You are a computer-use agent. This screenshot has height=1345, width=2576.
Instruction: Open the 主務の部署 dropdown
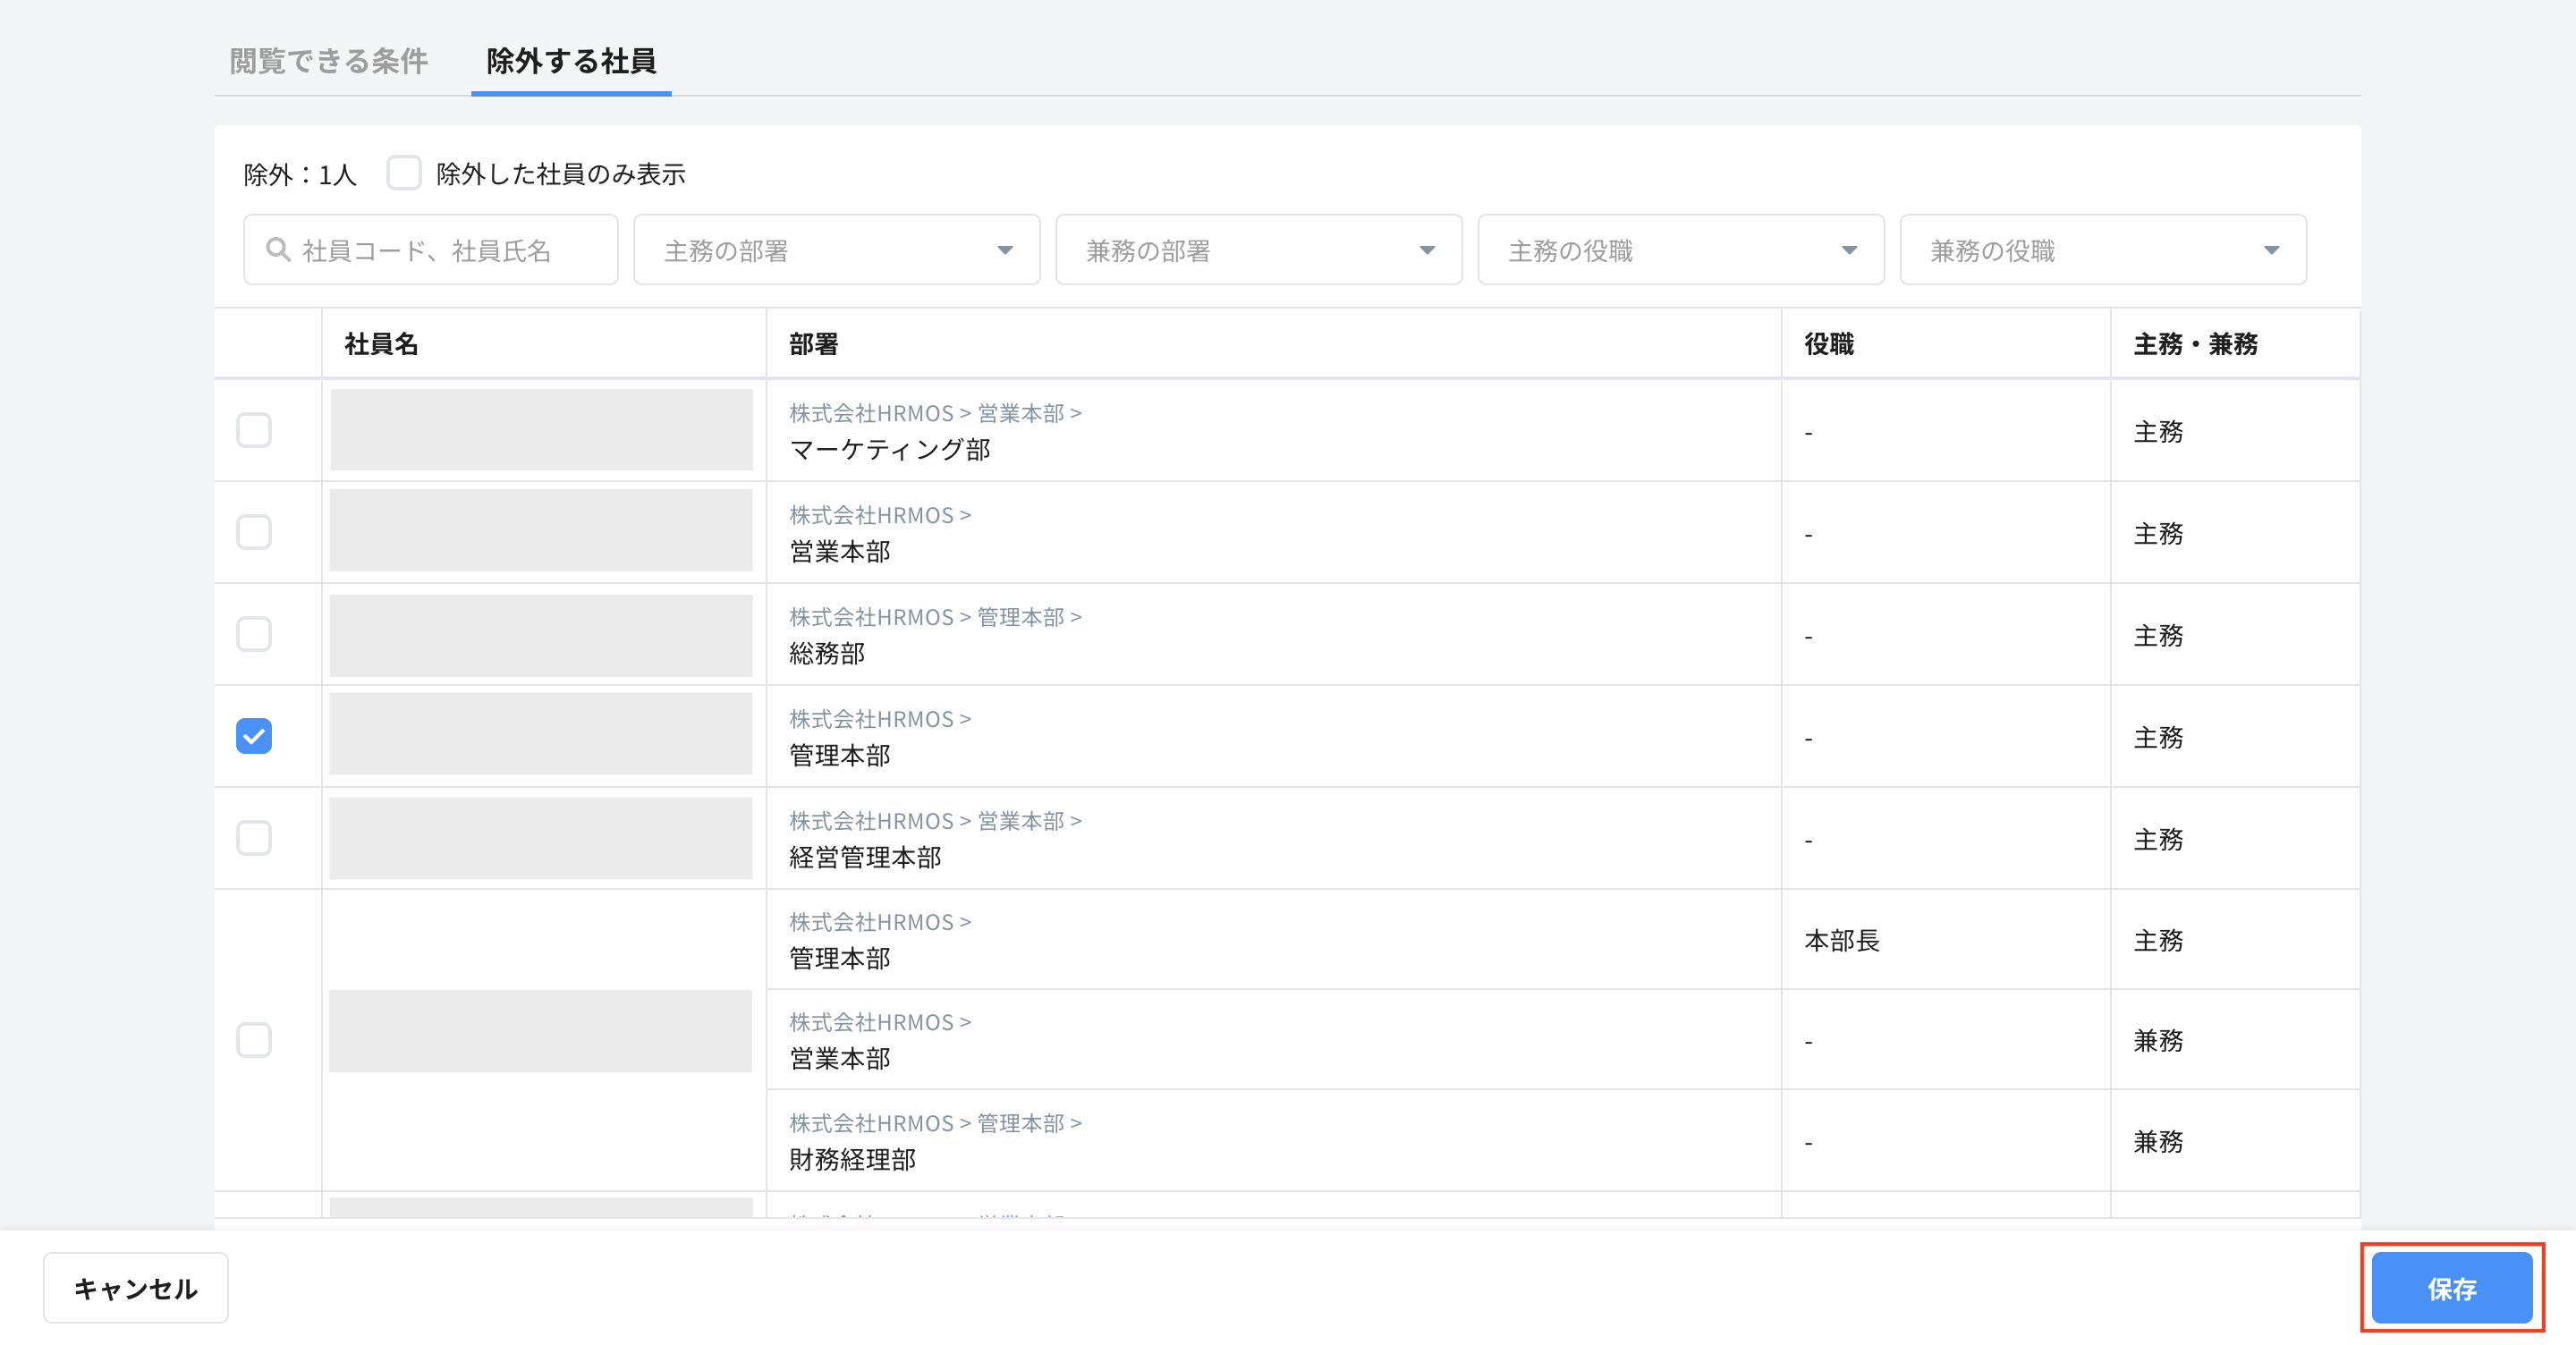[x=836, y=250]
